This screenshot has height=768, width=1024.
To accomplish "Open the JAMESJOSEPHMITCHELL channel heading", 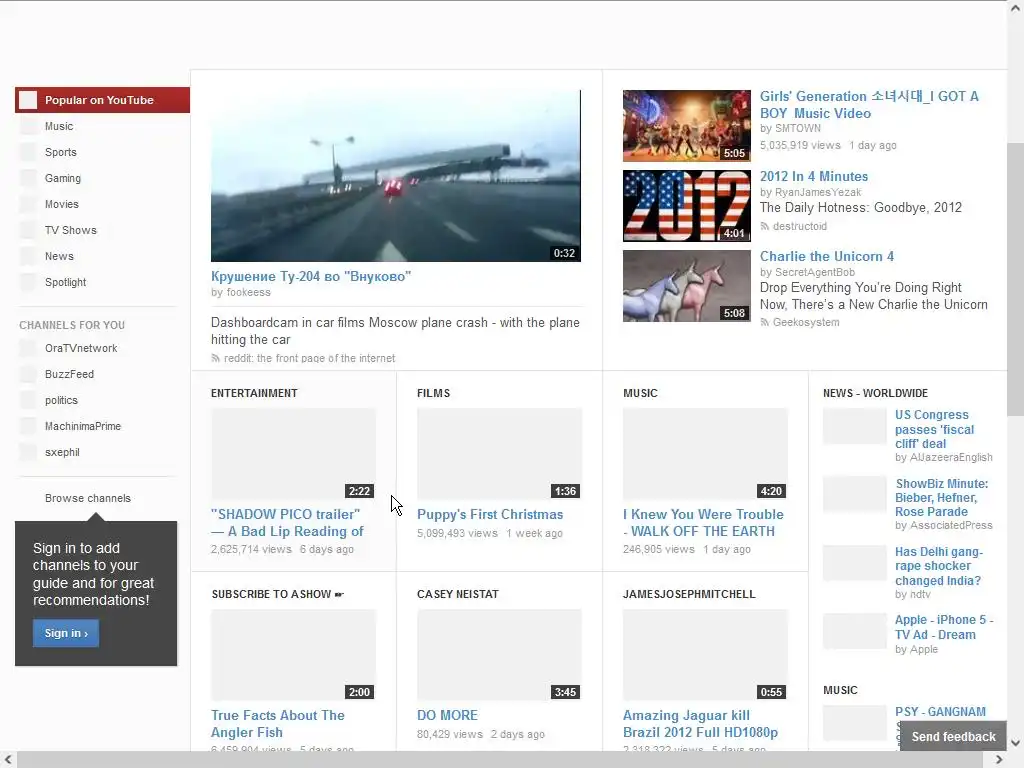I will click(689, 594).
